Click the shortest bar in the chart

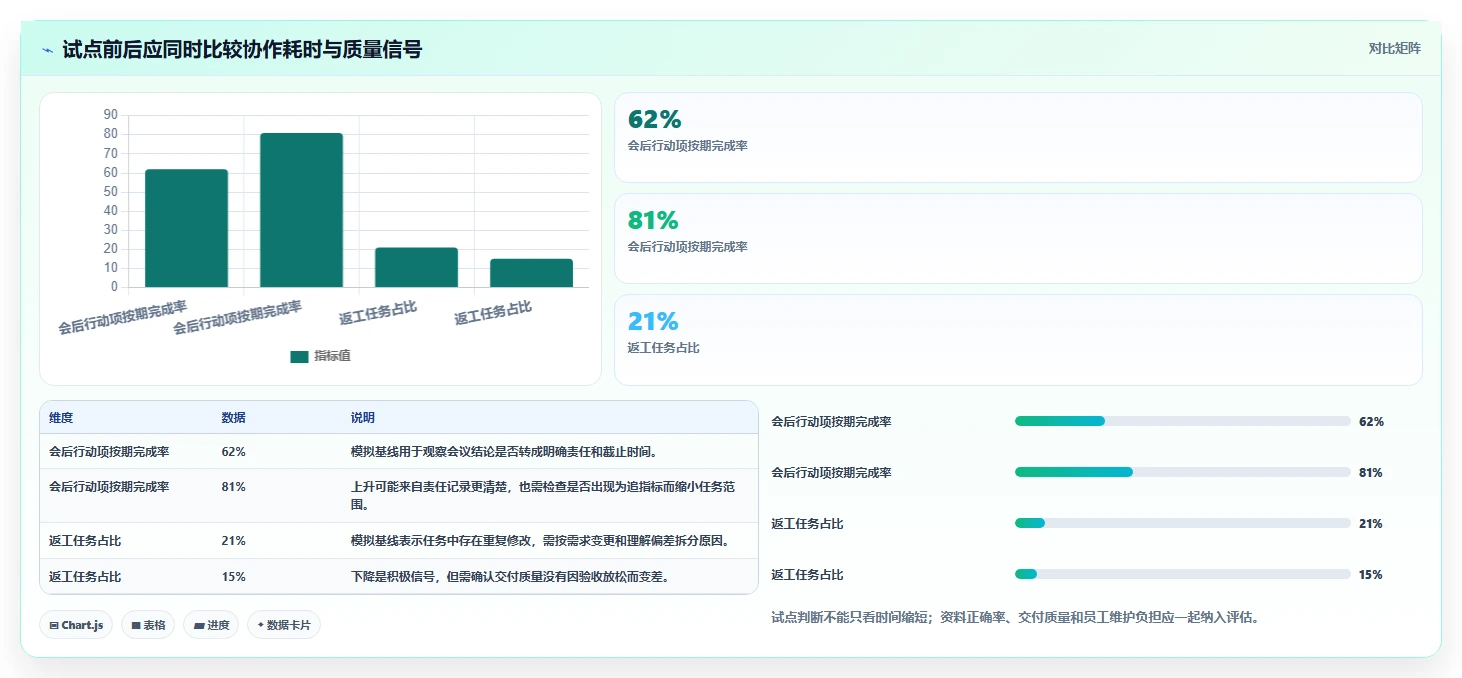pyautogui.click(x=531, y=273)
